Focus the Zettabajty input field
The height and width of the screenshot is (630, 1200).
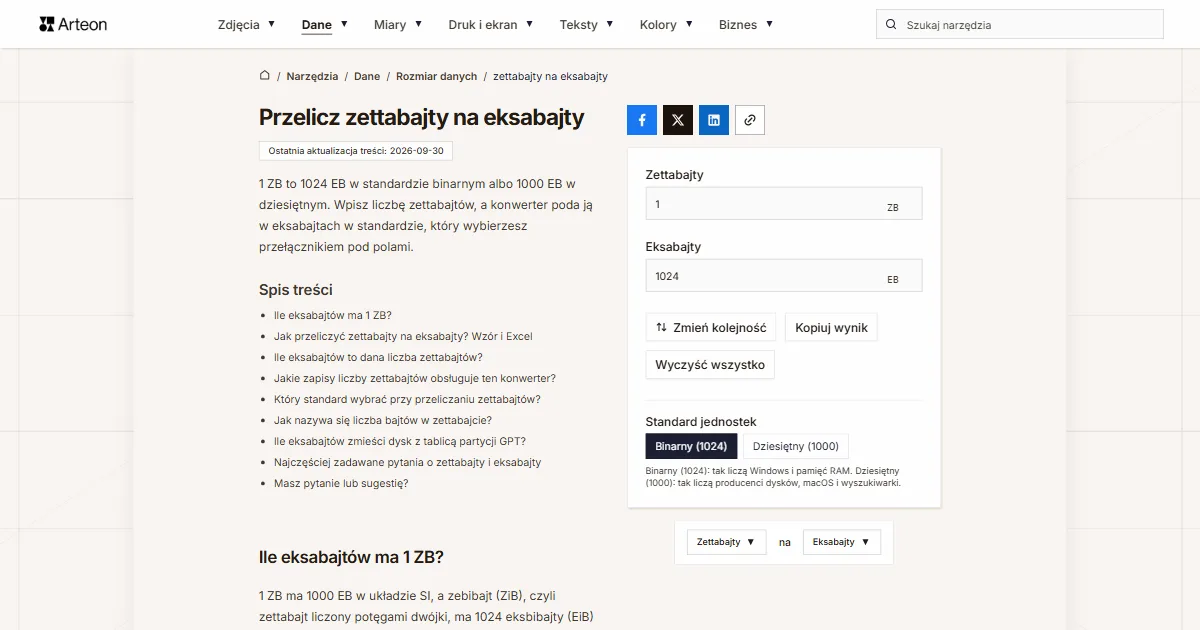tap(784, 204)
